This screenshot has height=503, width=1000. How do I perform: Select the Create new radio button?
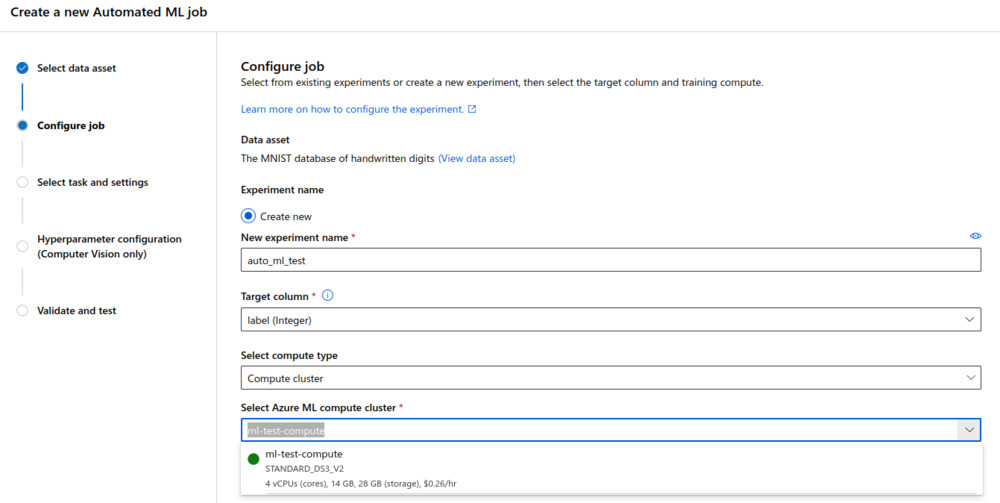click(x=249, y=216)
